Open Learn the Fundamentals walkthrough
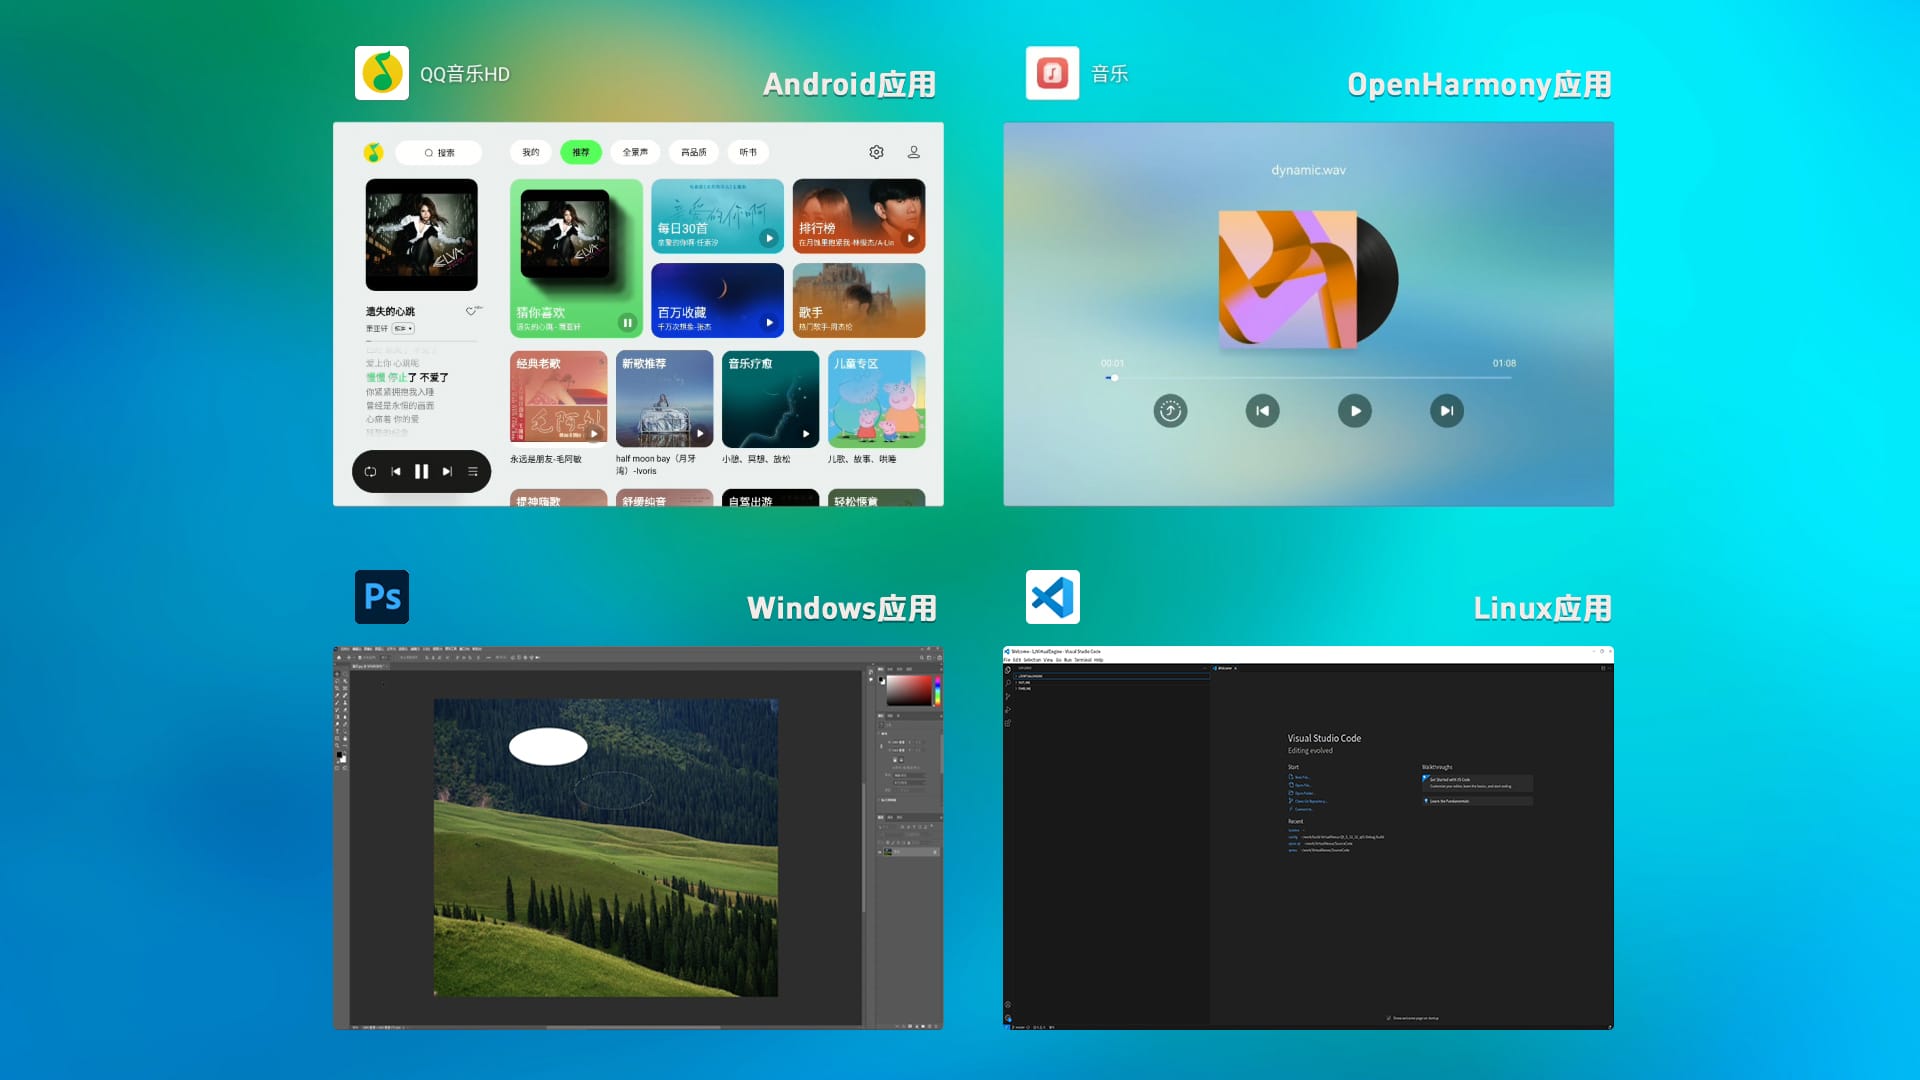The height and width of the screenshot is (1080, 1920). [1477, 801]
